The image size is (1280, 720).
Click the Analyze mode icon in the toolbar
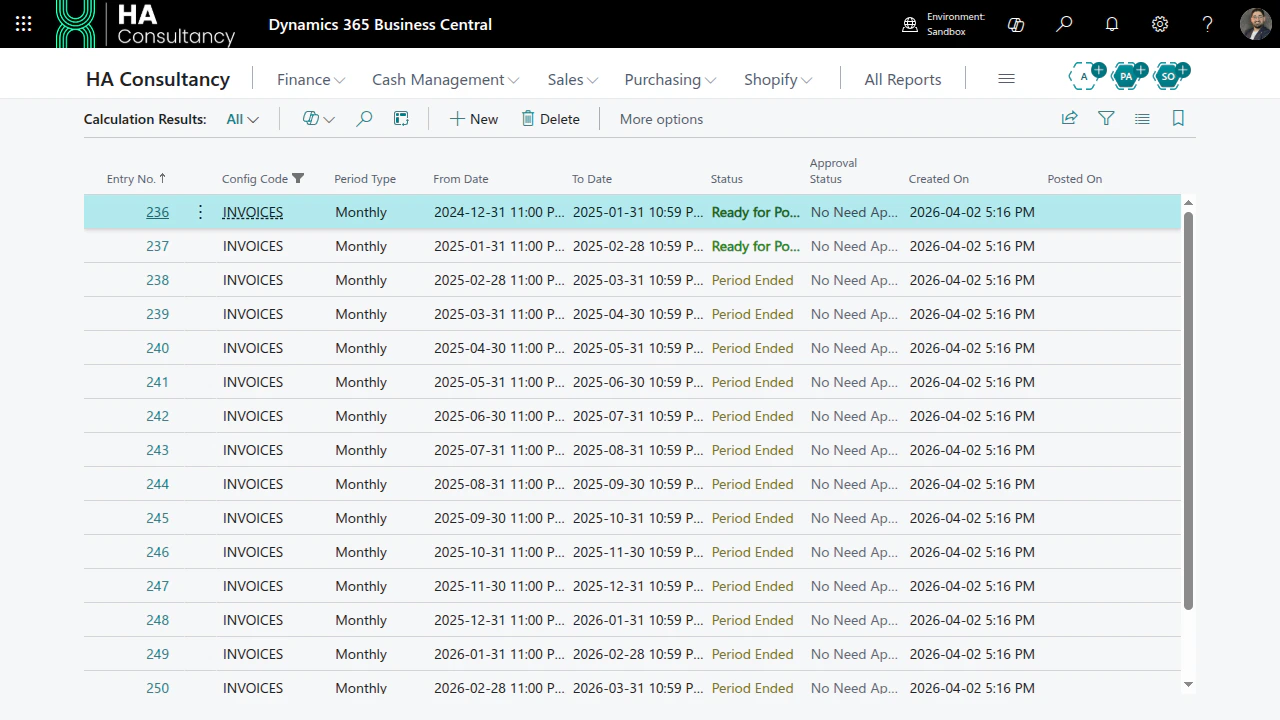point(401,119)
